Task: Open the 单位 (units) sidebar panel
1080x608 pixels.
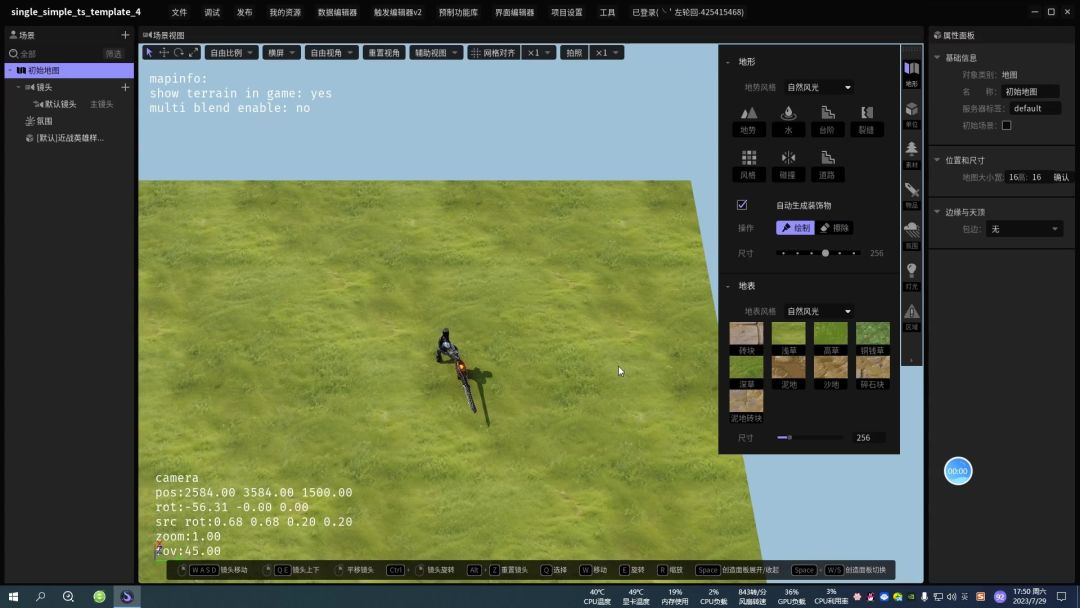Action: [x=911, y=112]
